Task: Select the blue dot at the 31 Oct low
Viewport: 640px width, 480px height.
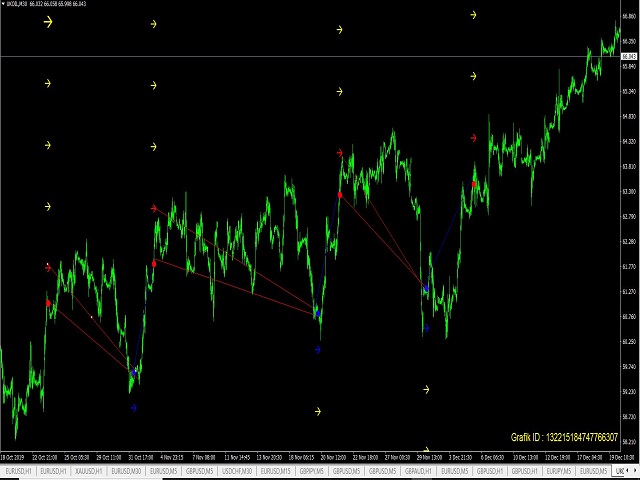Action: 134,372
